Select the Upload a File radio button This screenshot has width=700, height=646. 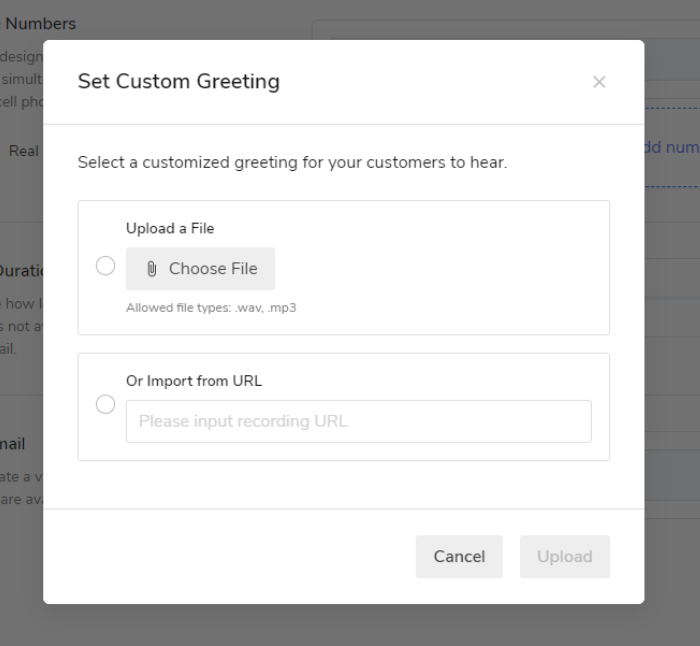coord(105,266)
